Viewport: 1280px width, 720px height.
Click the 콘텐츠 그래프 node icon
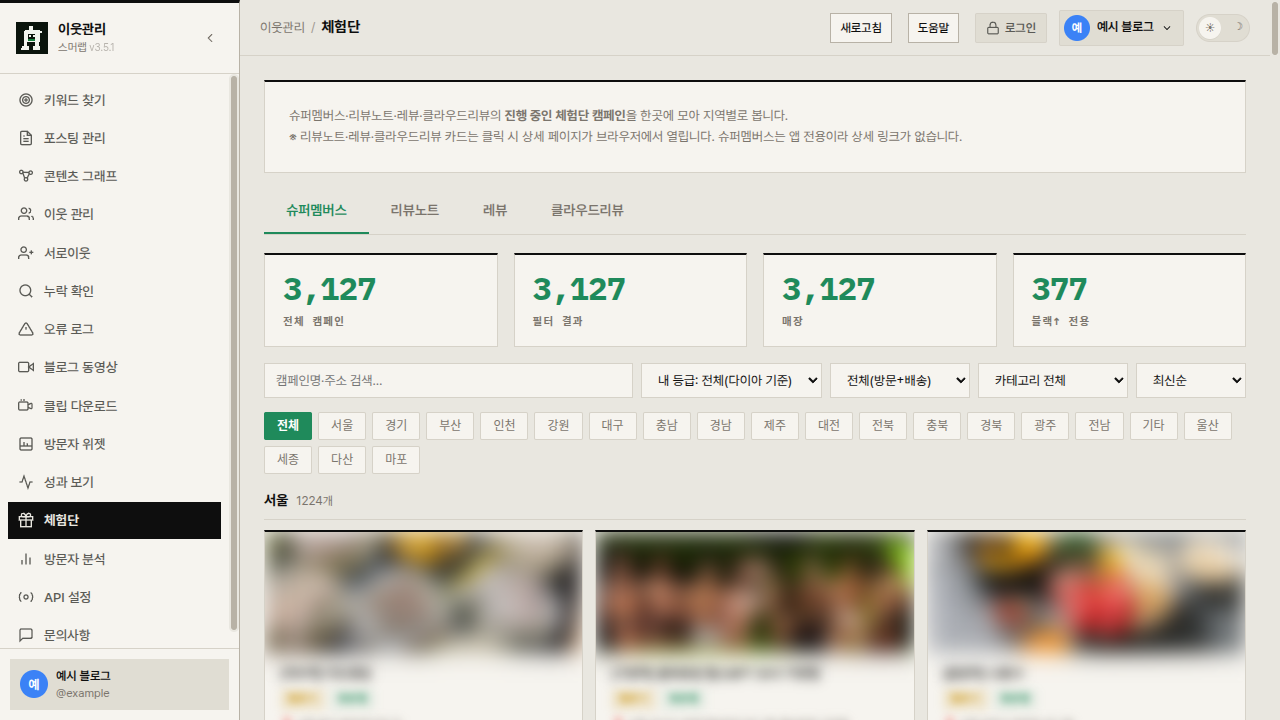point(26,176)
